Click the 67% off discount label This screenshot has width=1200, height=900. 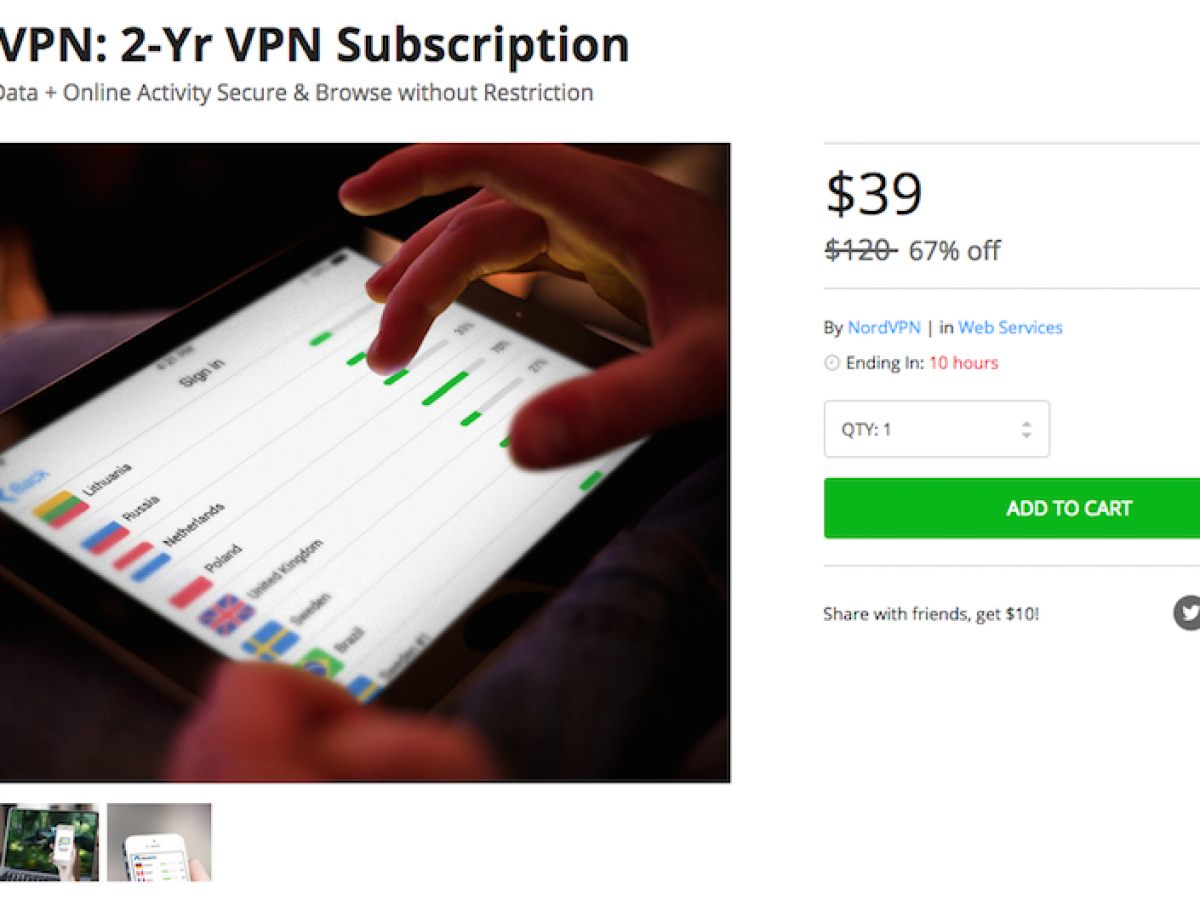pyautogui.click(x=954, y=250)
